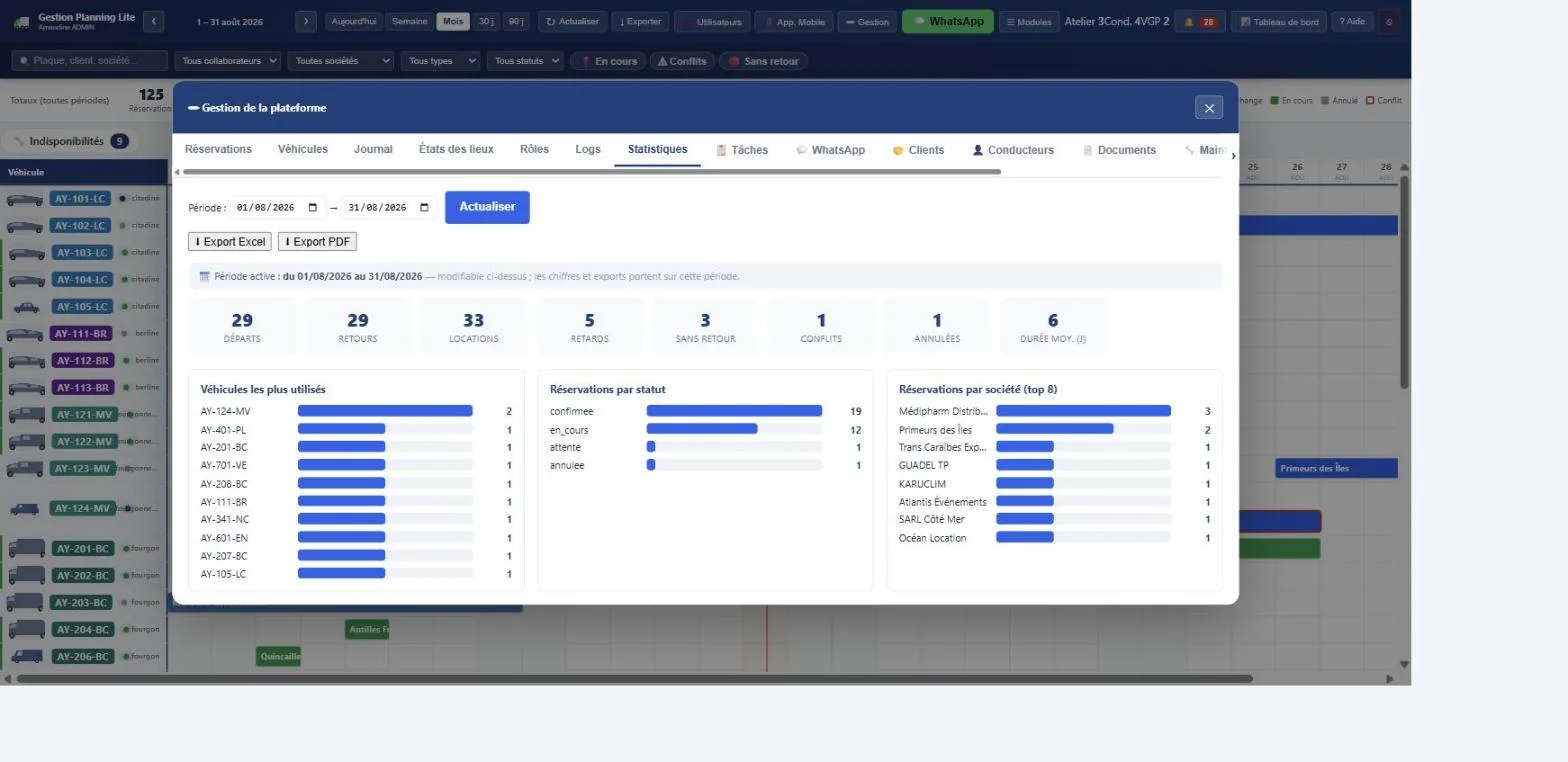Go to previous month with left chevron
This screenshot has width=1568, height=762.
coord(153,21)
